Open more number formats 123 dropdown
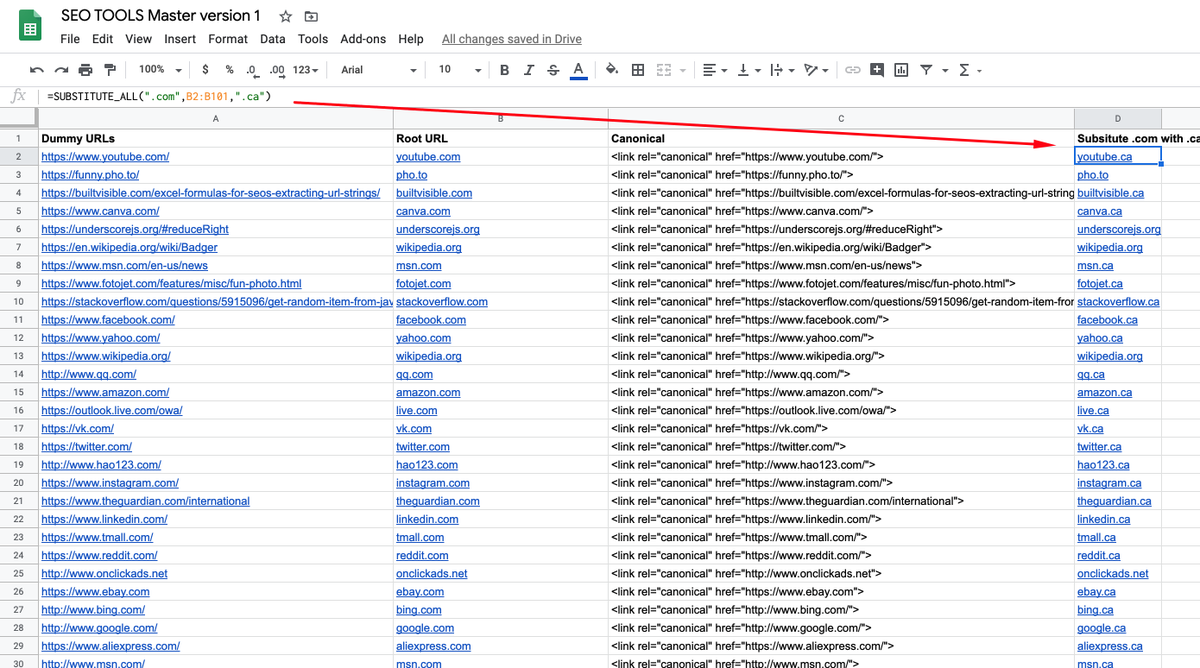Image resolution: width=1200 pixels, height=668 pixels. click(305, 70)
